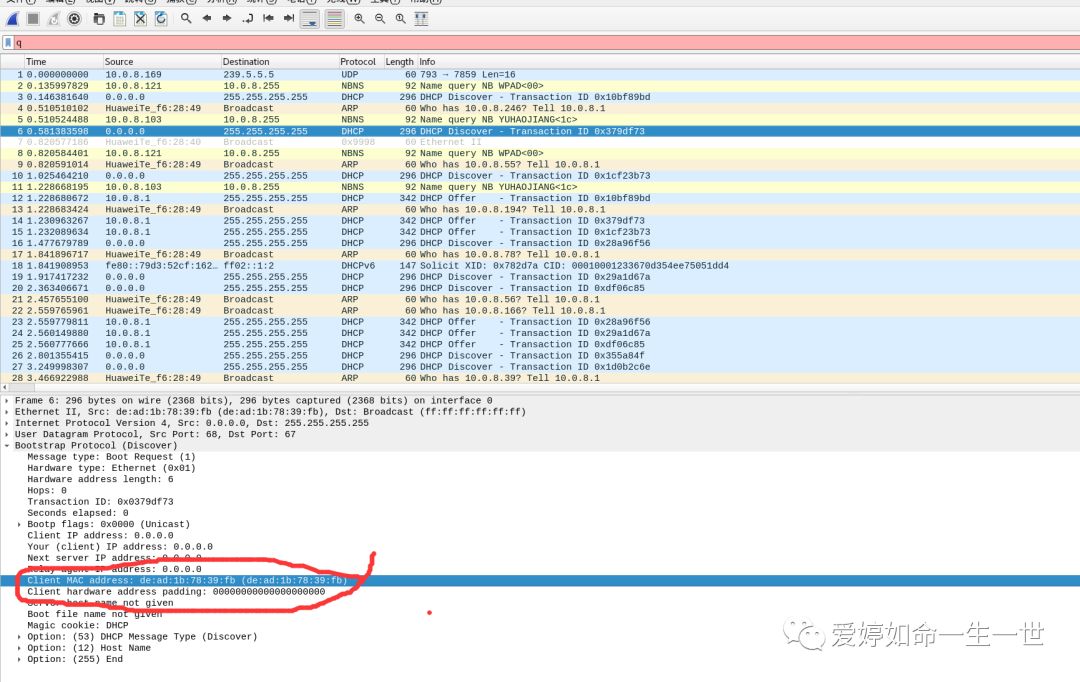Viewport: 1080px width, 682px height.
Task: Expand User Datagram Protocol section
Action: [7, 434]
